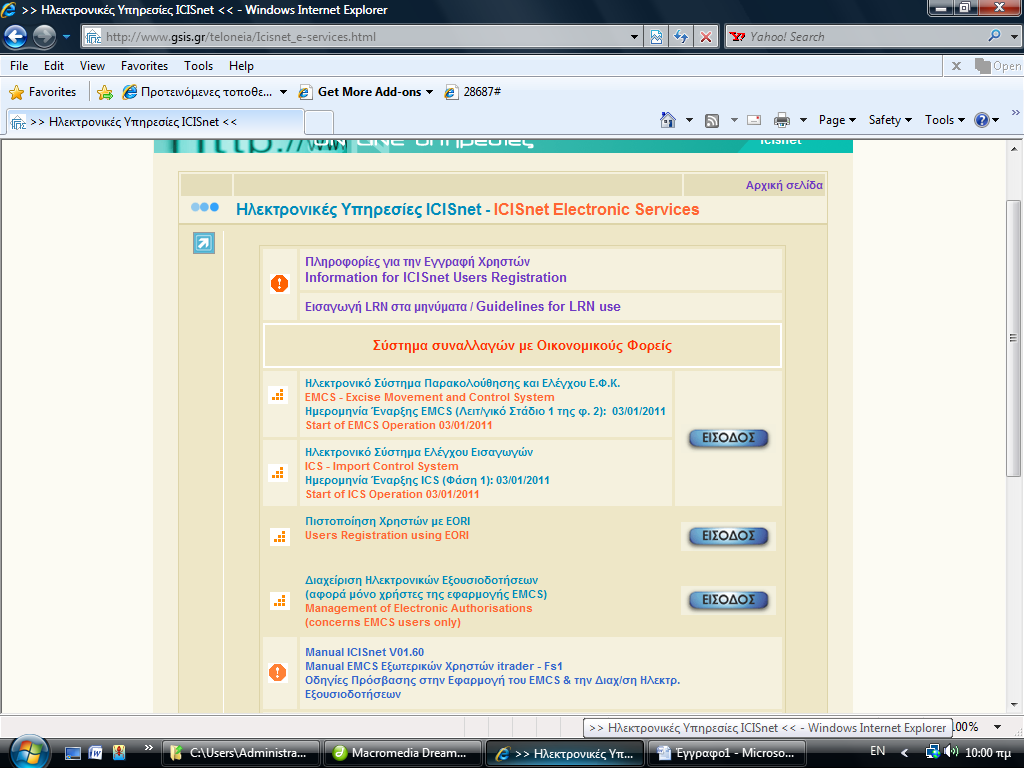Open EMCS - Excise Movement and Control System
Viewport: 1024px width, 768px height.
point(429,397)
